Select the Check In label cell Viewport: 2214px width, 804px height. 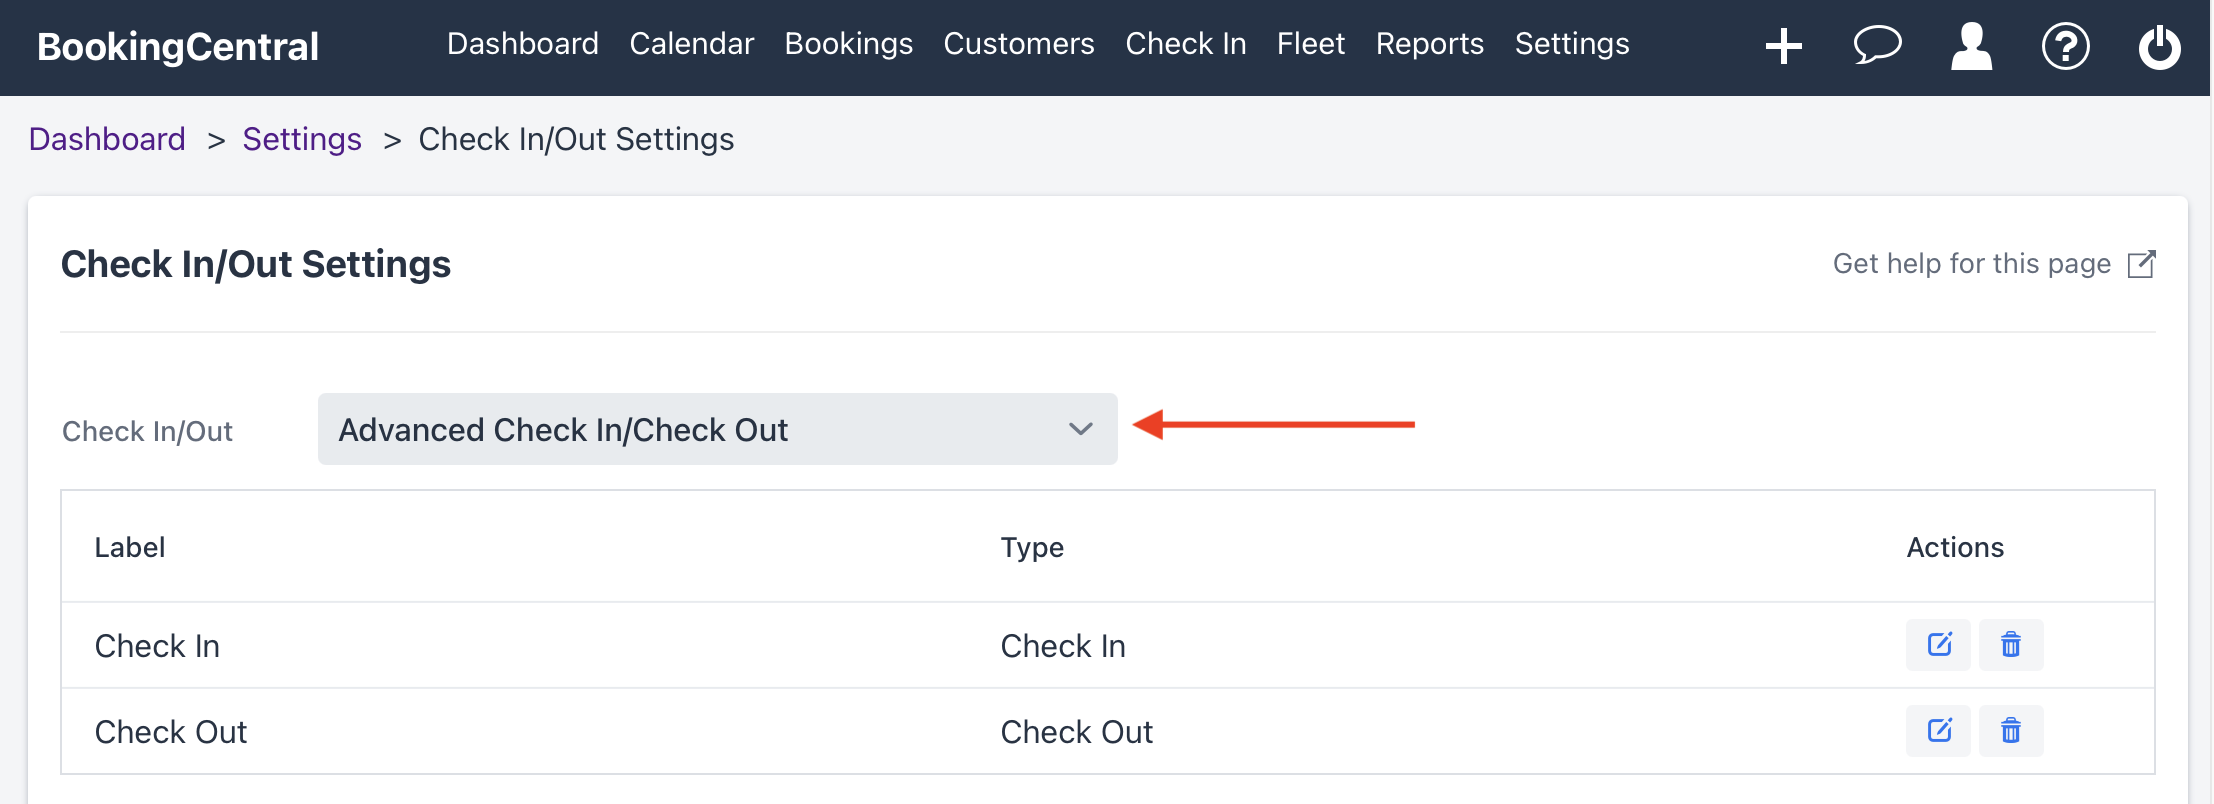[x=157, y=646]
